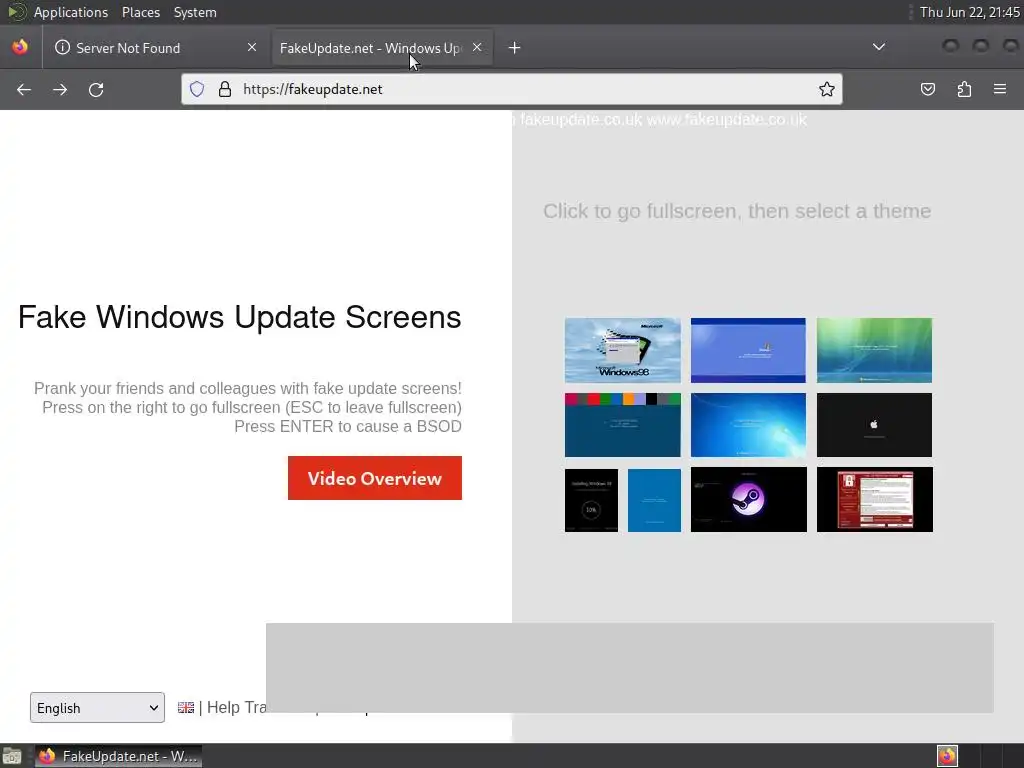Expand the list all tabs chevron
The height and width of the screenshot is (768, 1024).
(x=879, y=47)
